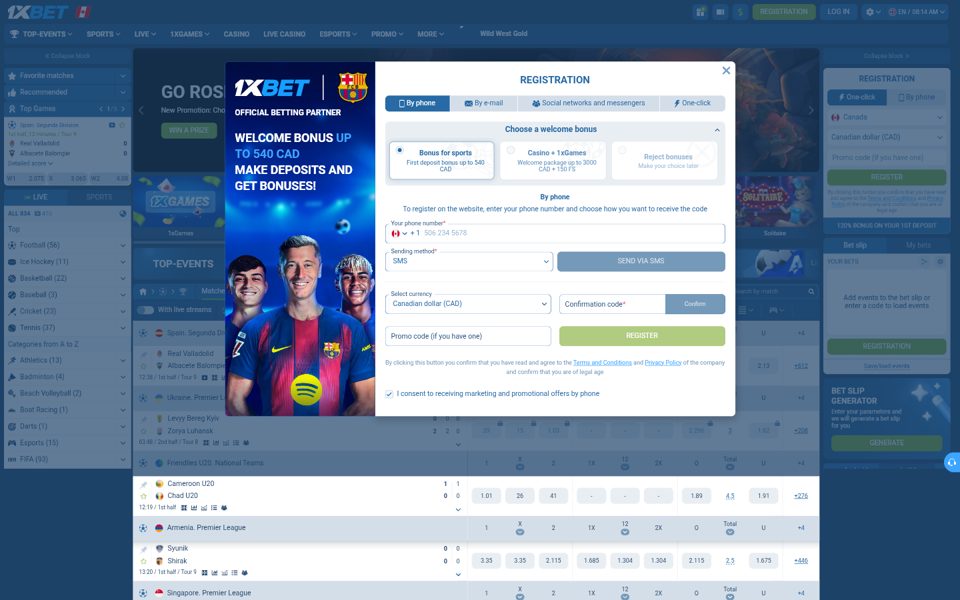Open the TOP-EVENTS menu
The height and width of the screenshot is (600, 960).
[41, 34]
